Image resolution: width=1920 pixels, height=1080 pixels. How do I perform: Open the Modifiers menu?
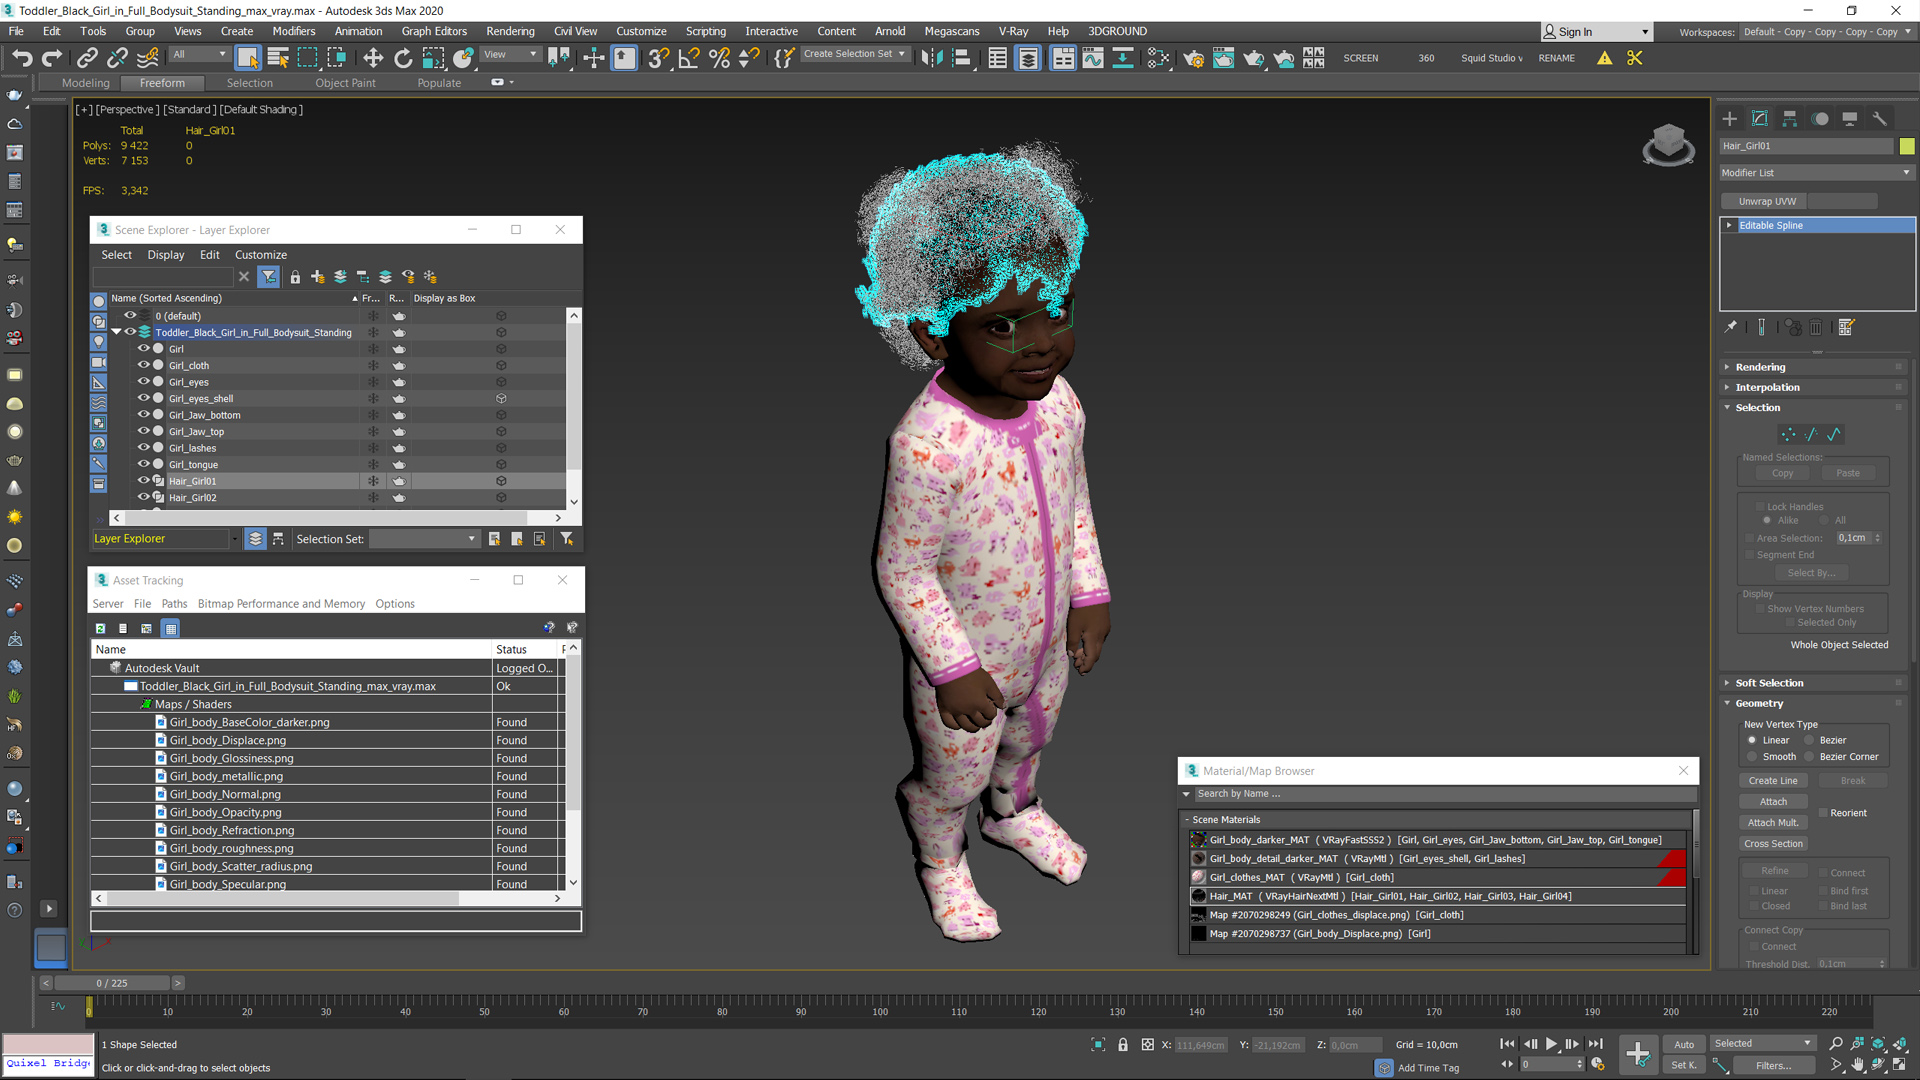point(293,31)
